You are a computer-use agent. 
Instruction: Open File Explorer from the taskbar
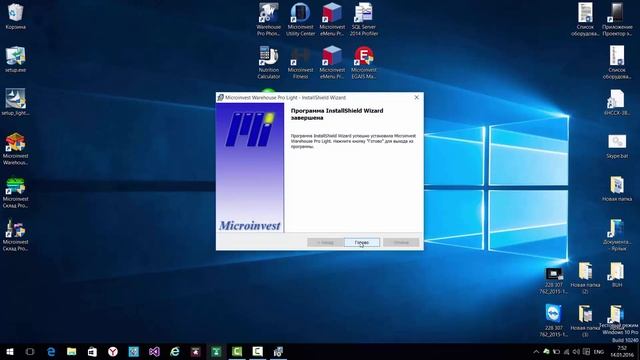pyautogui.click(x=71, y=352)
